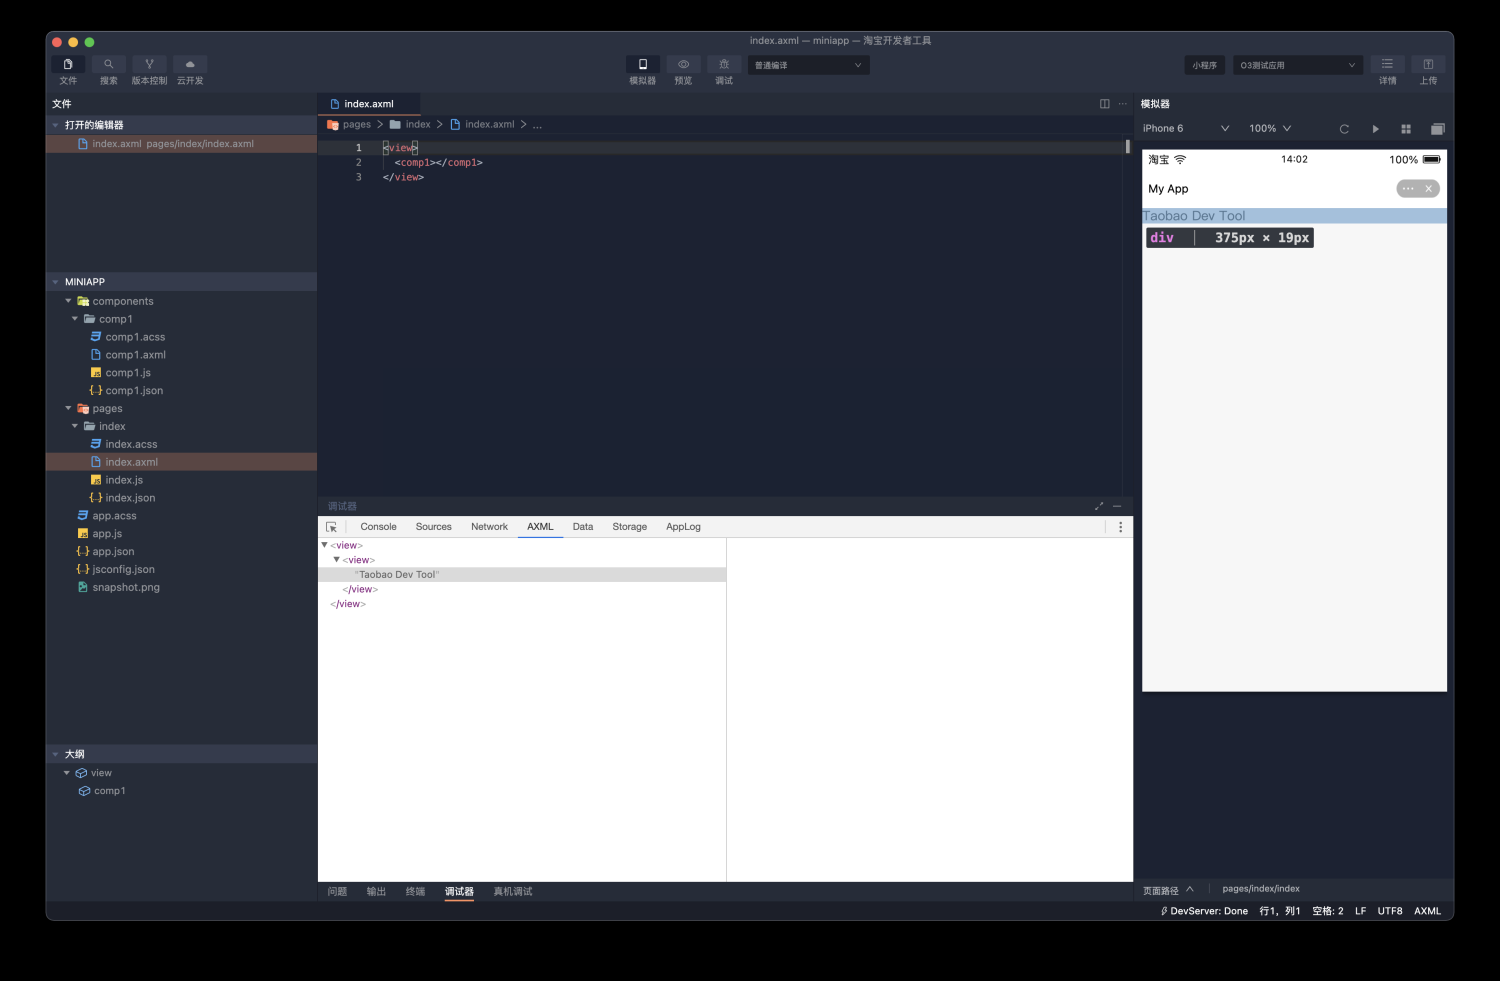Click the split editor icon

(x=1105, y=104)
